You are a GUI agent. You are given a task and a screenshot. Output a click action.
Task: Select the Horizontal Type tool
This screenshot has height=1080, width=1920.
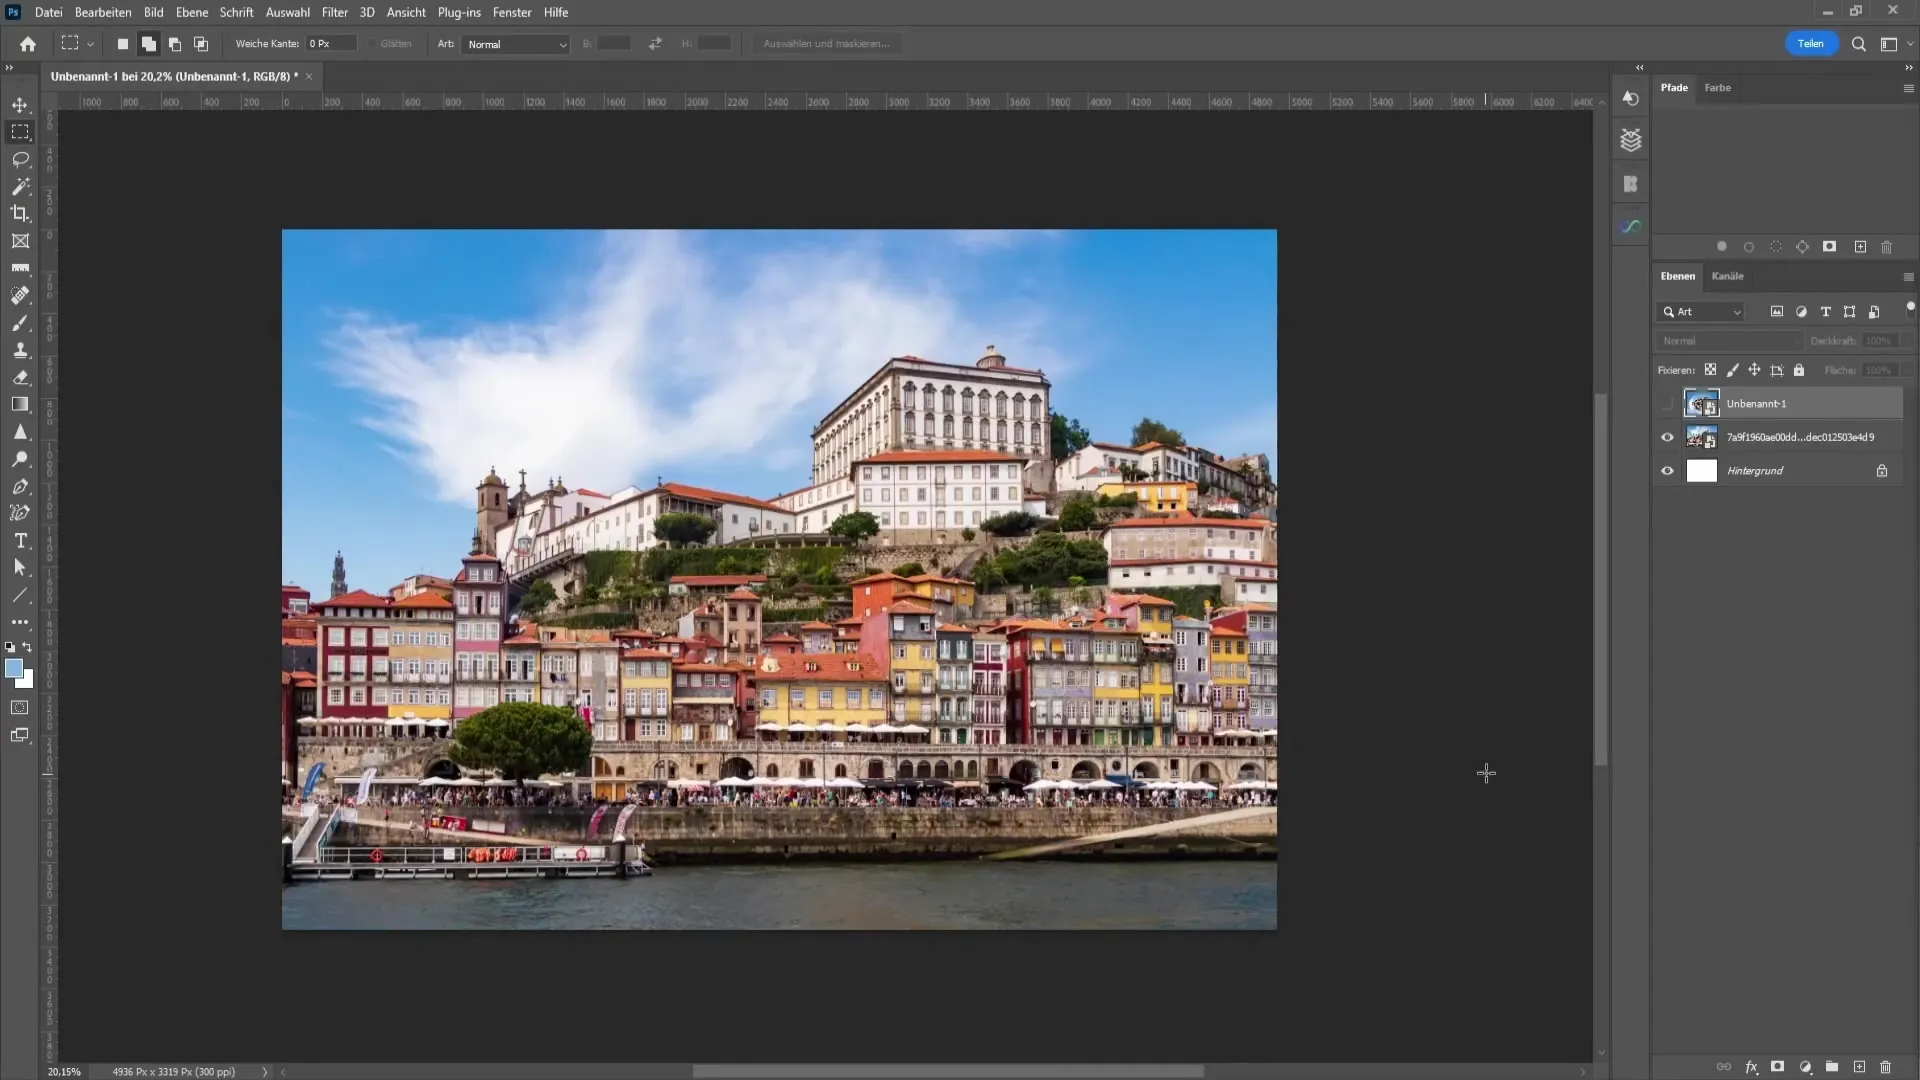click(20, 541)
